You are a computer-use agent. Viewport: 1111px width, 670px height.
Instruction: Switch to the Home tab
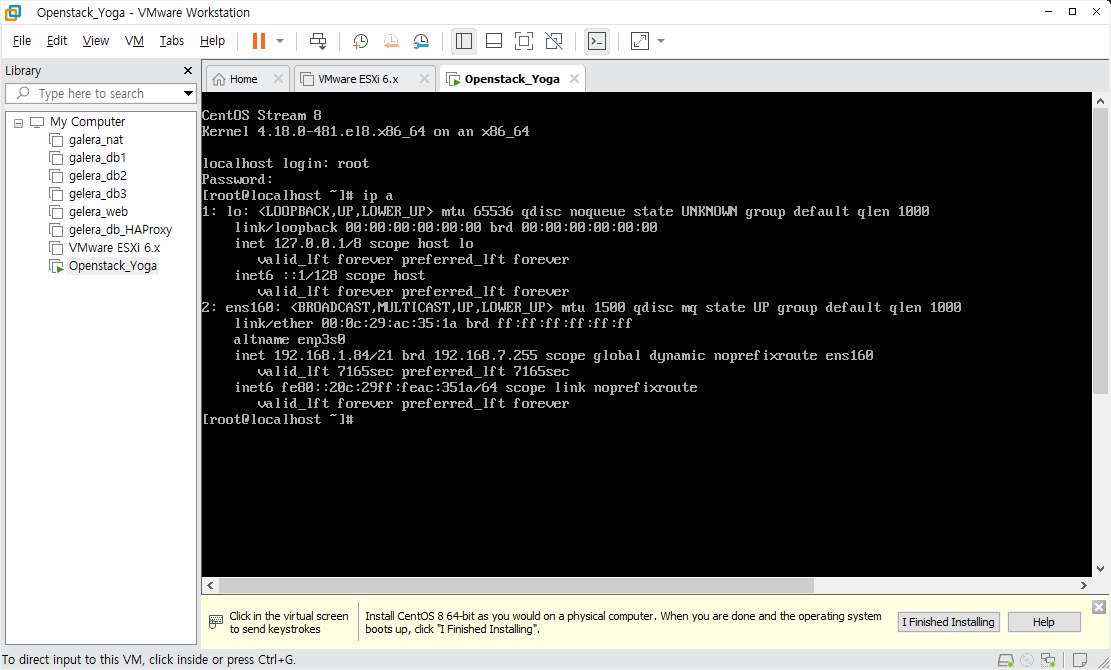[243, 79]
